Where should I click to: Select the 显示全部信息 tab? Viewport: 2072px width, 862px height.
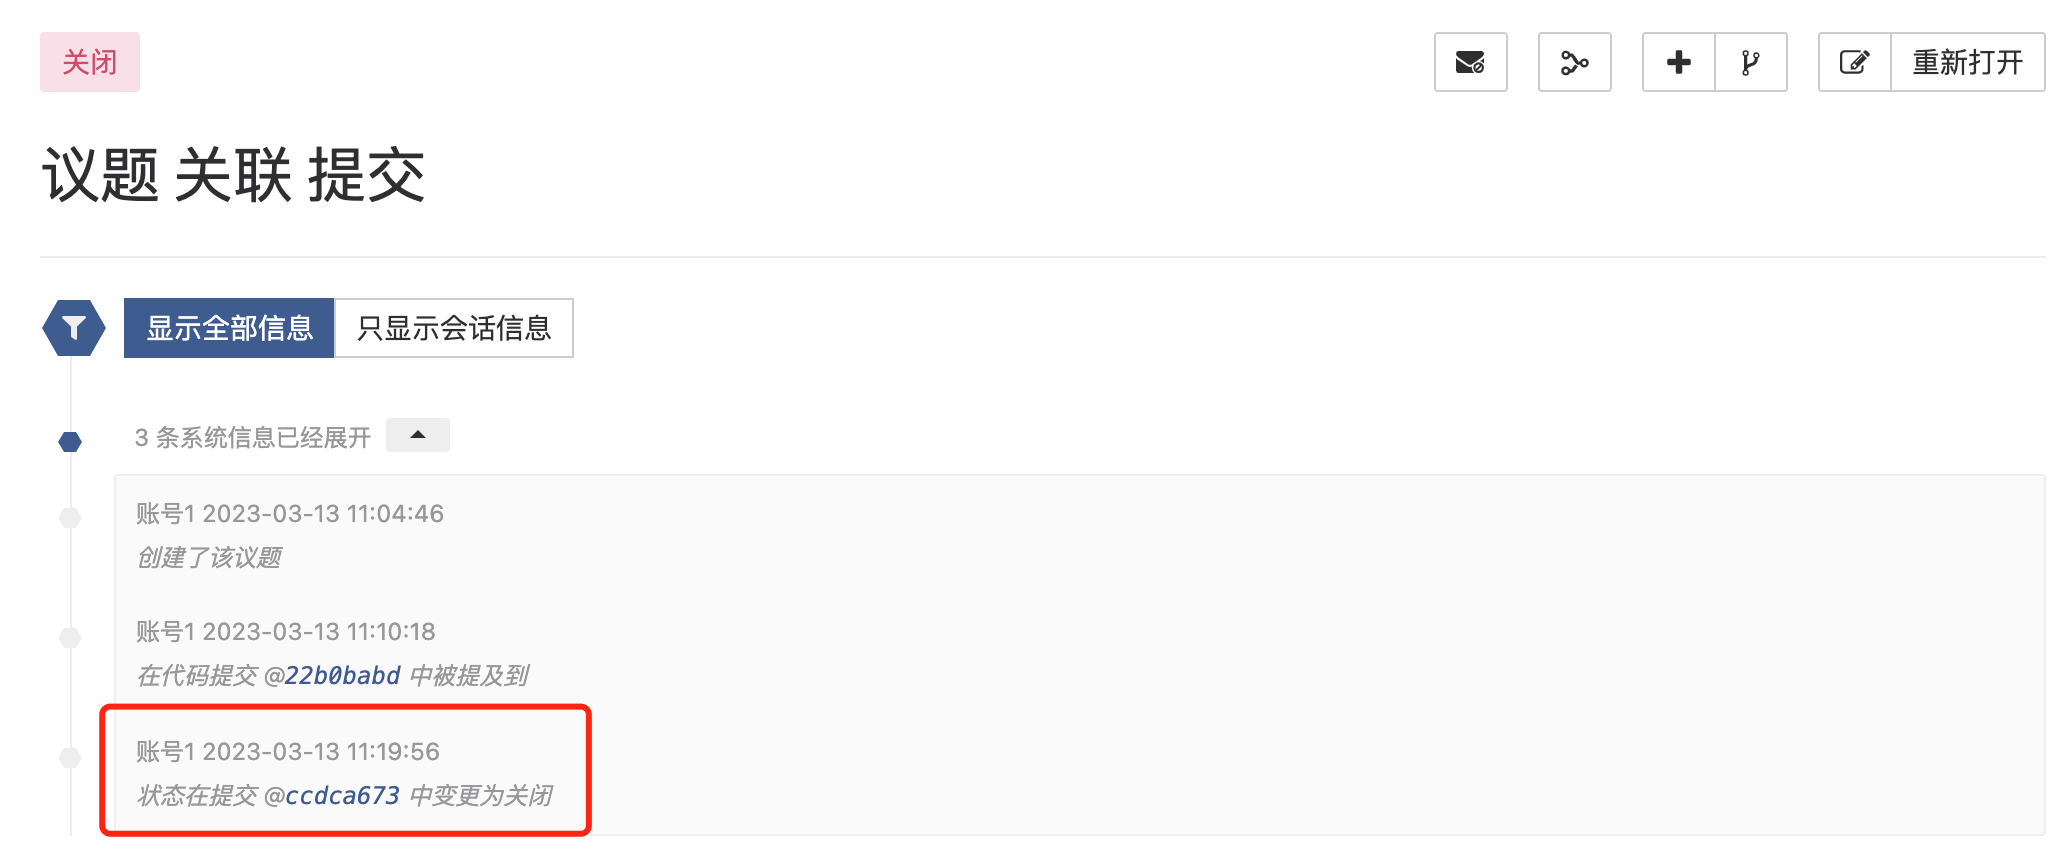click(x=228, y=327)
